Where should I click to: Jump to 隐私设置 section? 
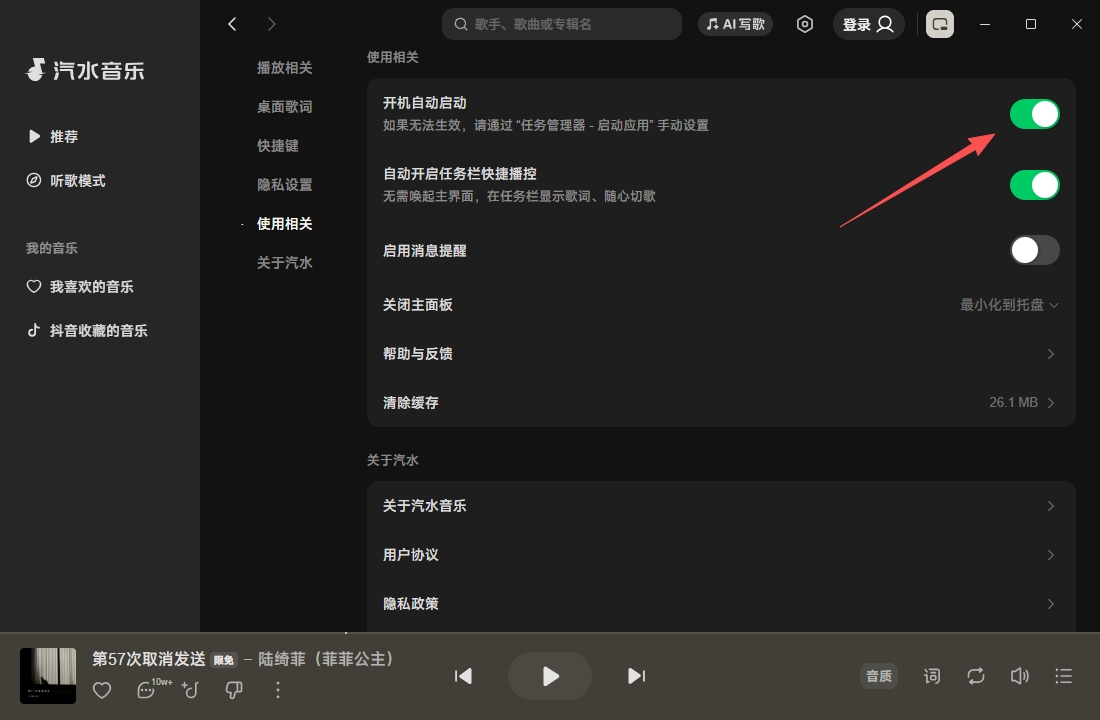(x=284, y=185)
